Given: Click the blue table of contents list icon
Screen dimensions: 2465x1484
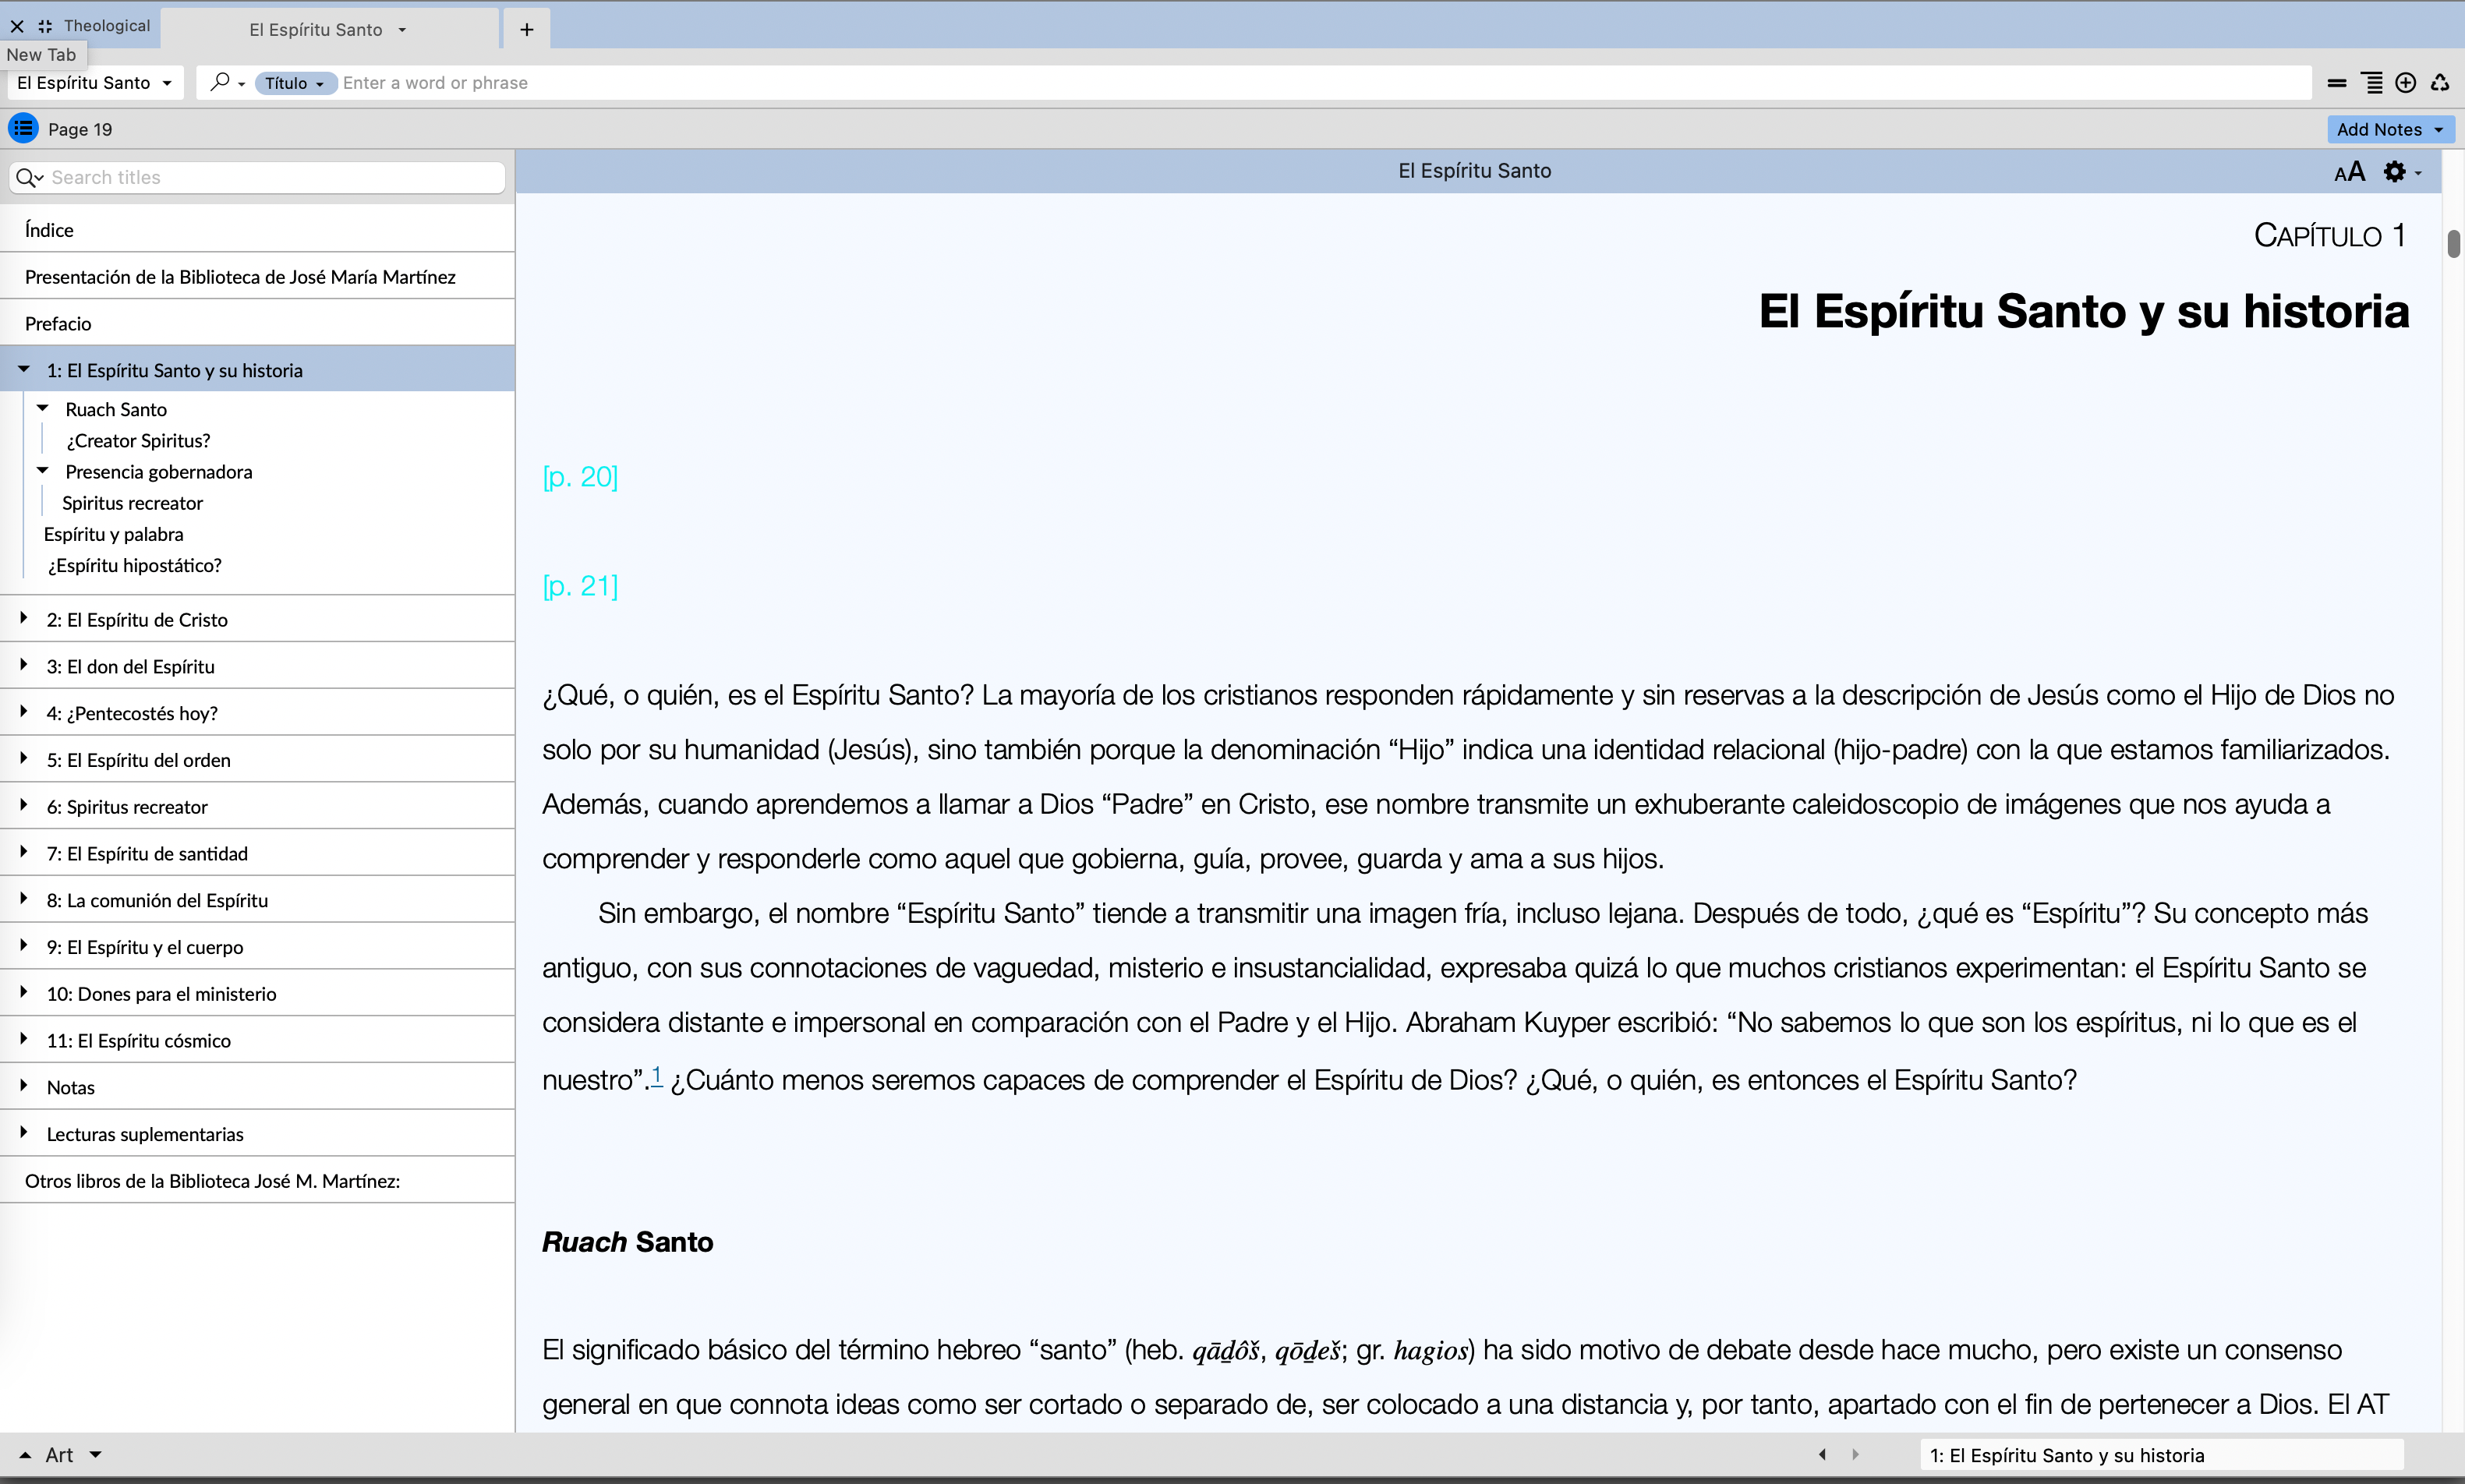Looking at the screenshot, I should [x=23, y=129].
